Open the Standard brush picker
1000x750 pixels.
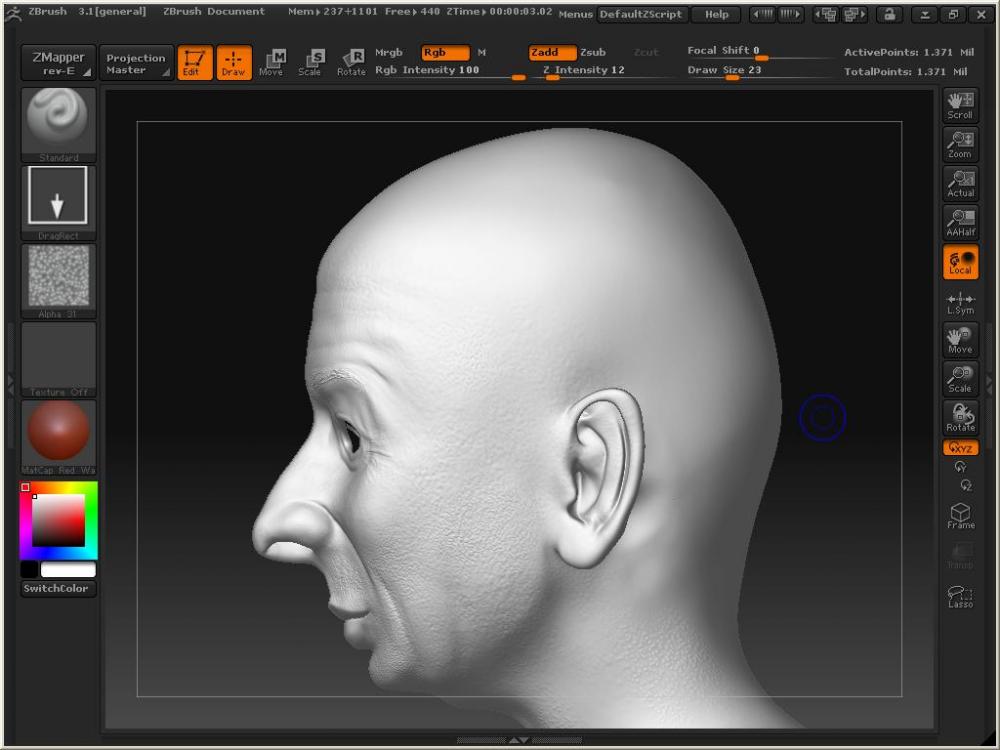pos(59,124)
